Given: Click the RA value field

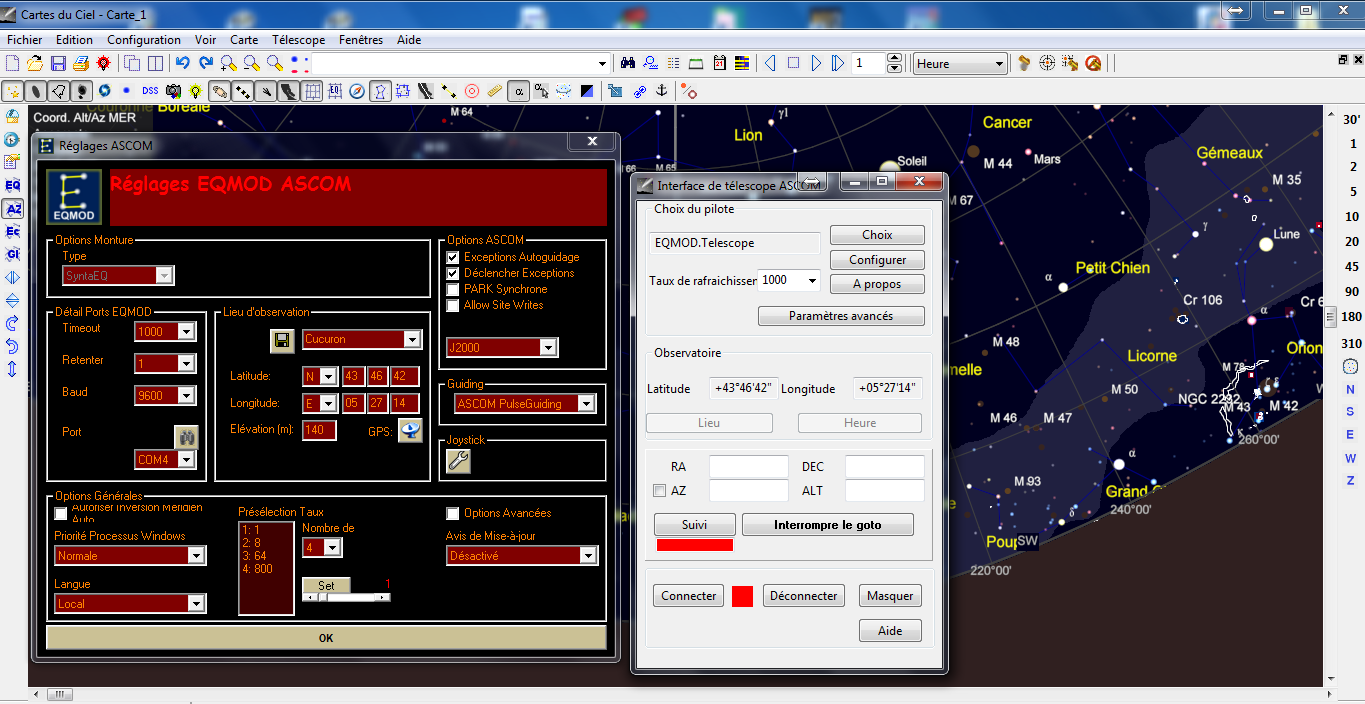Looking at the screenshot, I should (x=749, y=467).
